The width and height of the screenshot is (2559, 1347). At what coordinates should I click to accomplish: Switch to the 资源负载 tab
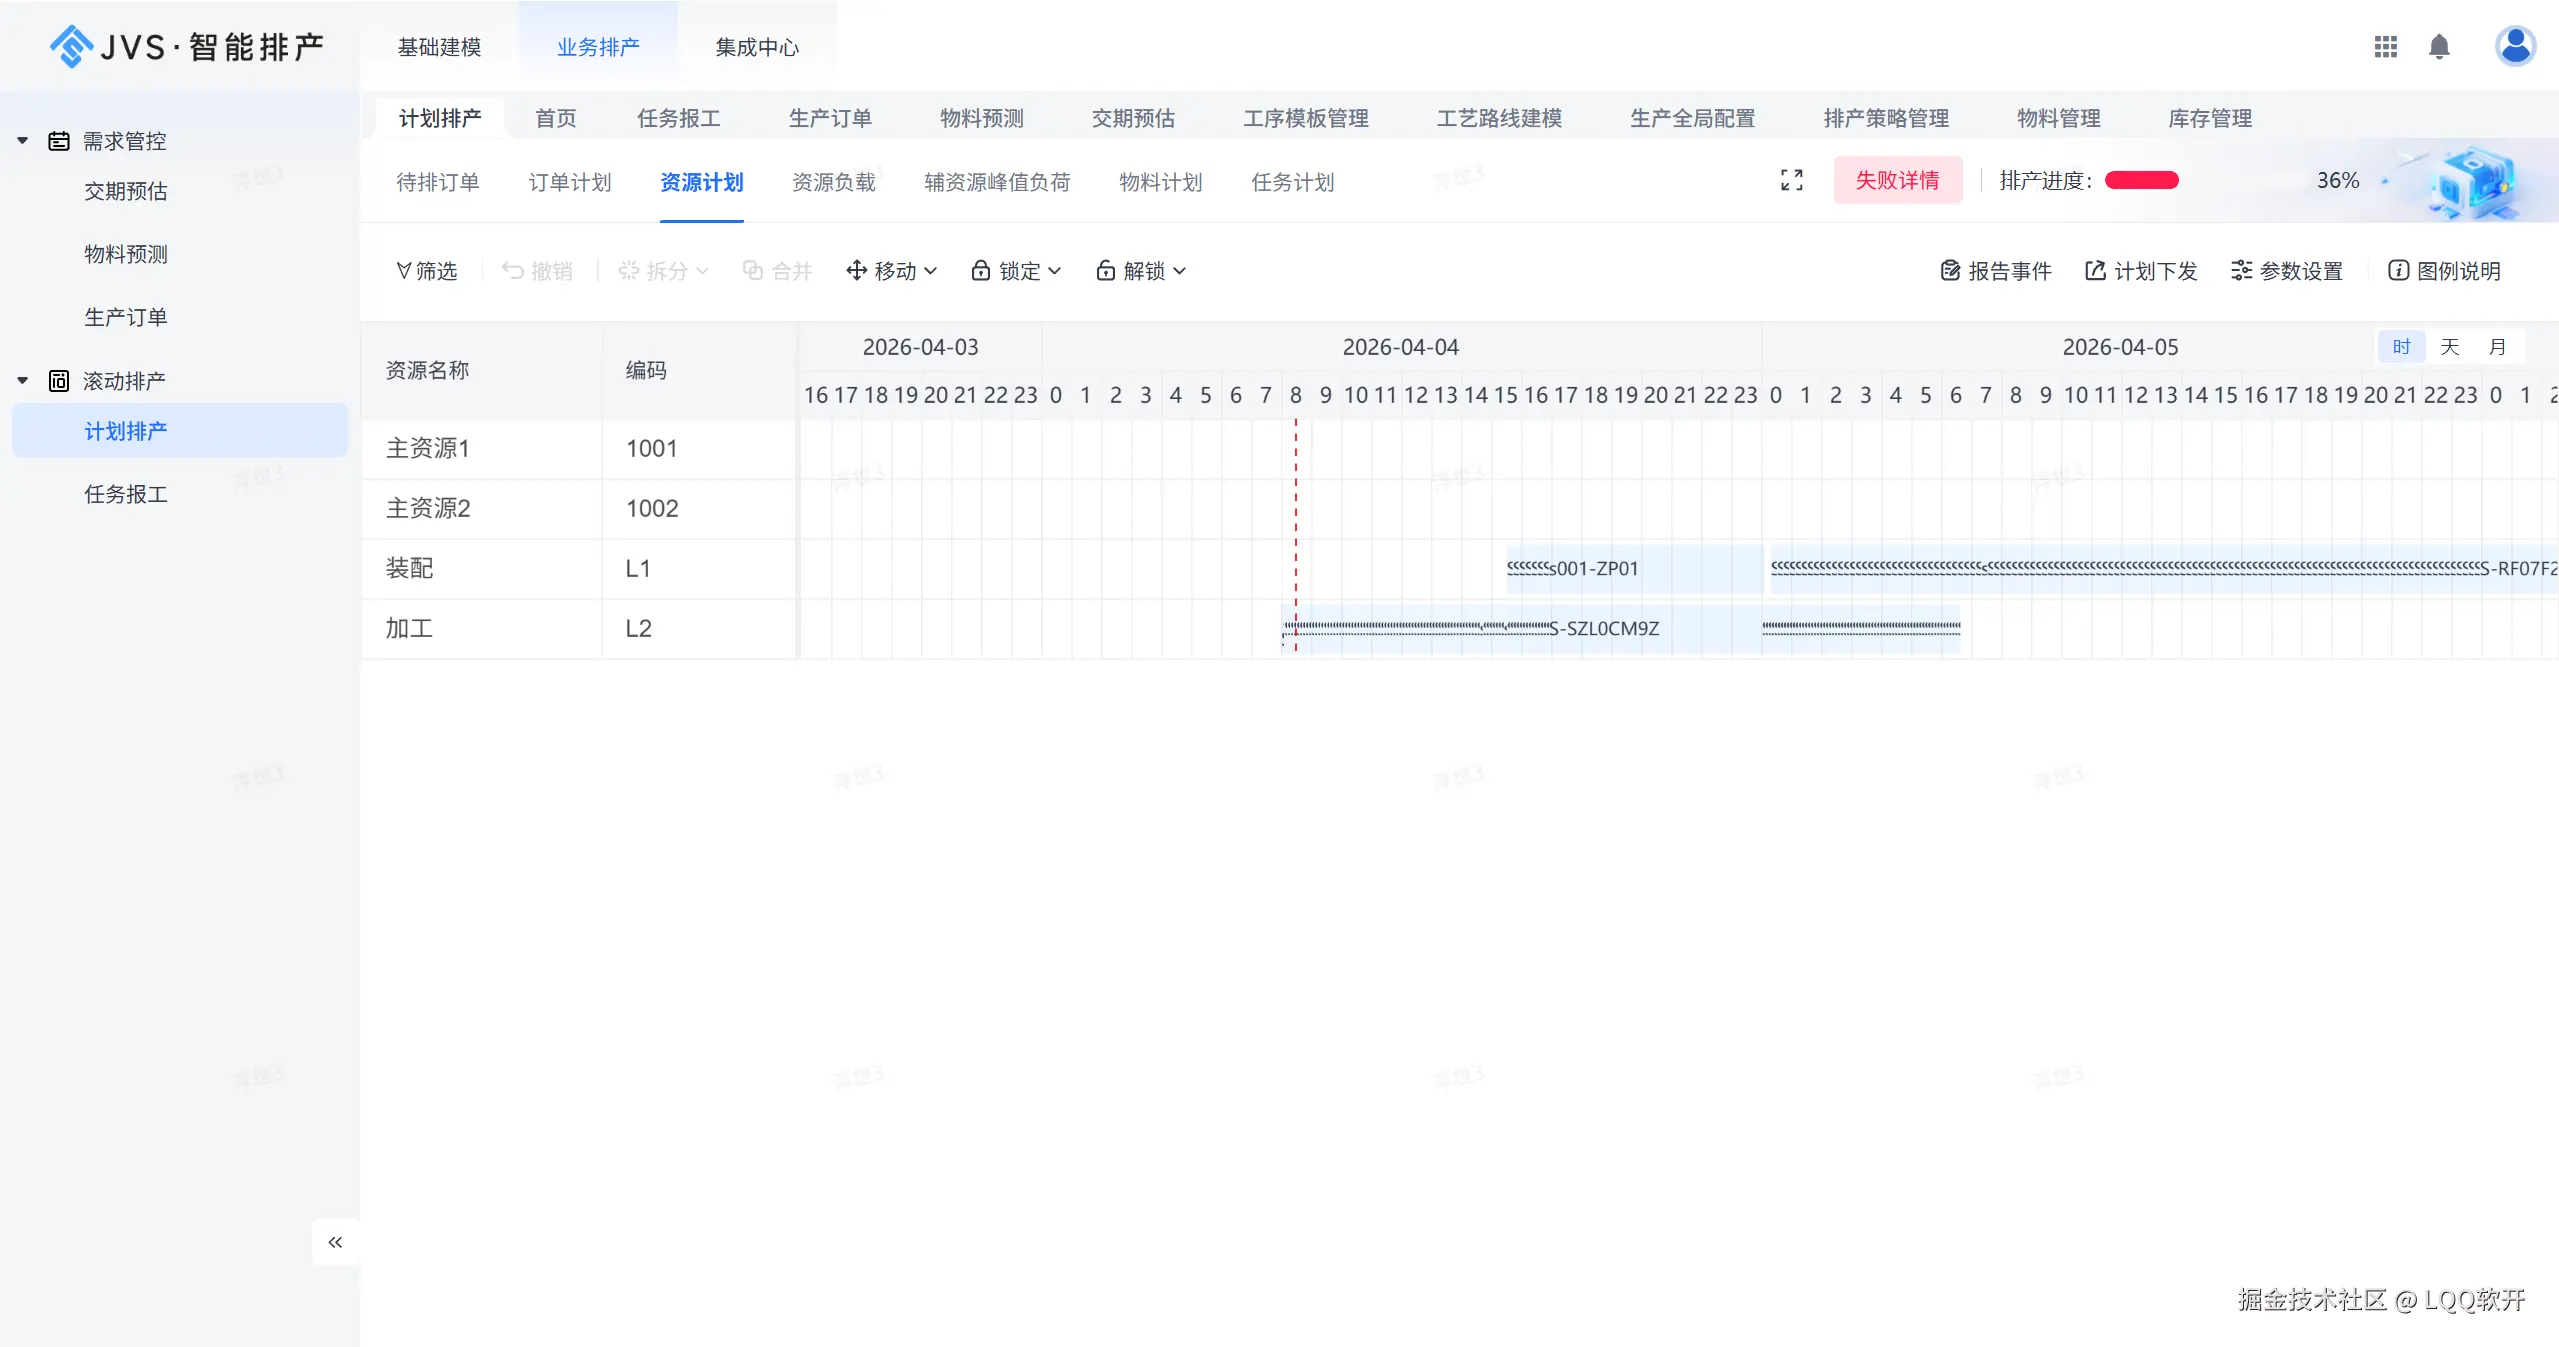(833, 182)
